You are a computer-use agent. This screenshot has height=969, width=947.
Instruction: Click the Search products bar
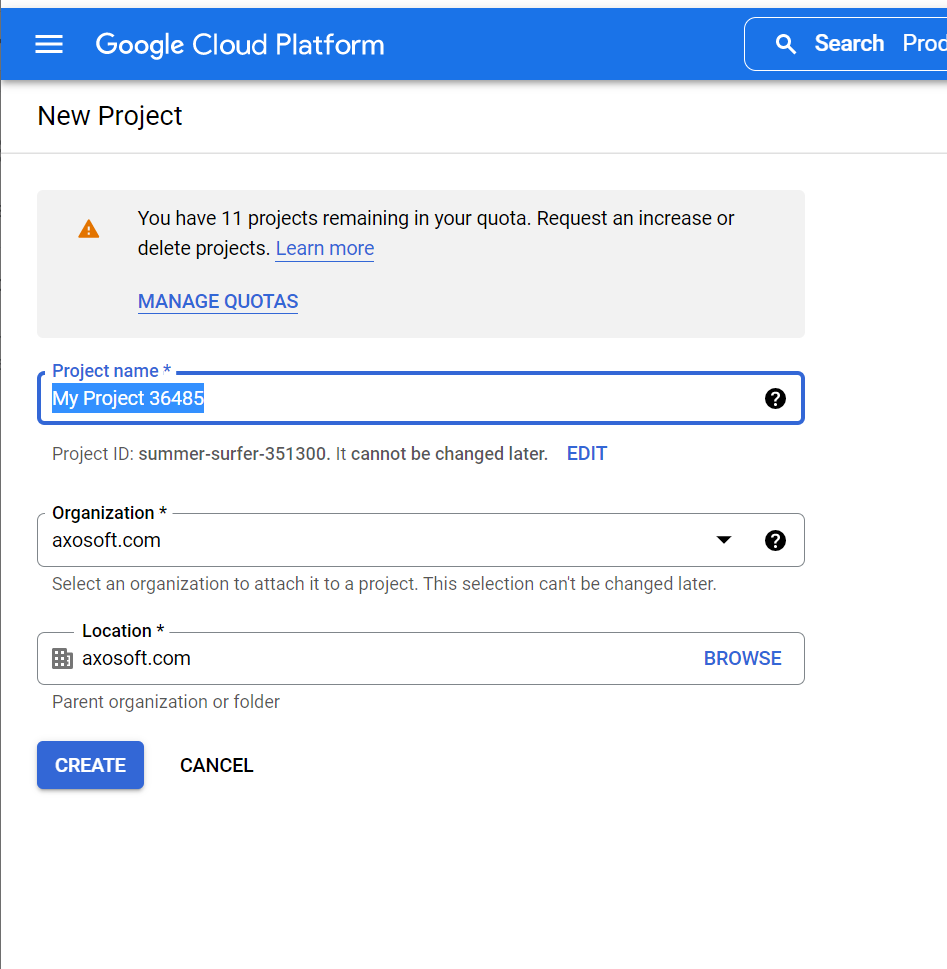click(846, 44)
